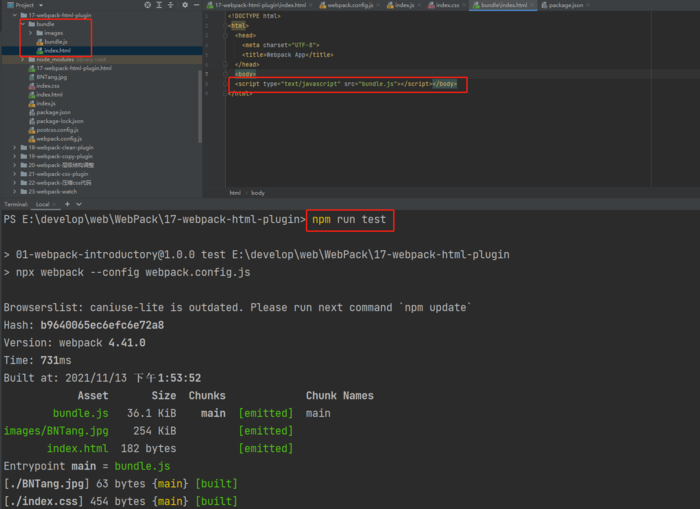Screen dimensions: 700x509
Task: Close the Local terminal session tab
Action: pyautogui.click(x=54, y=204)
